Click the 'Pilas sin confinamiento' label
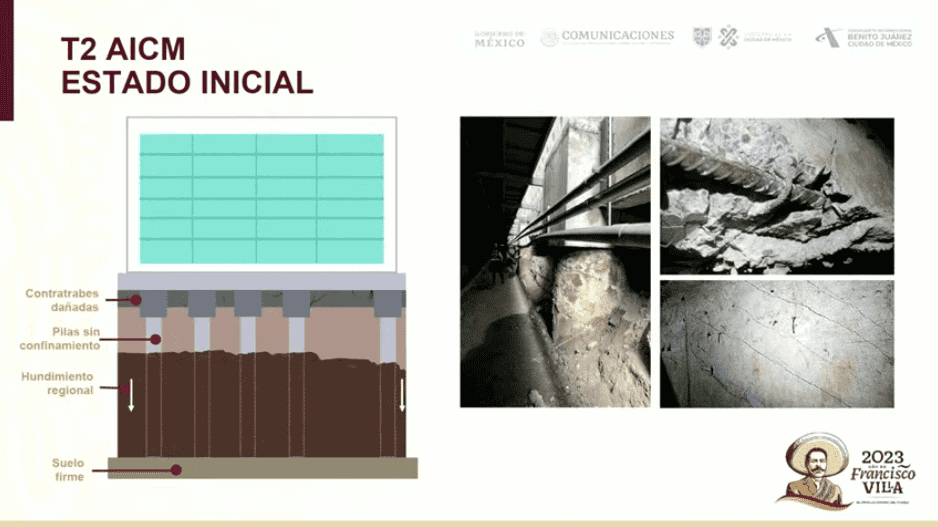 (60, 339)
